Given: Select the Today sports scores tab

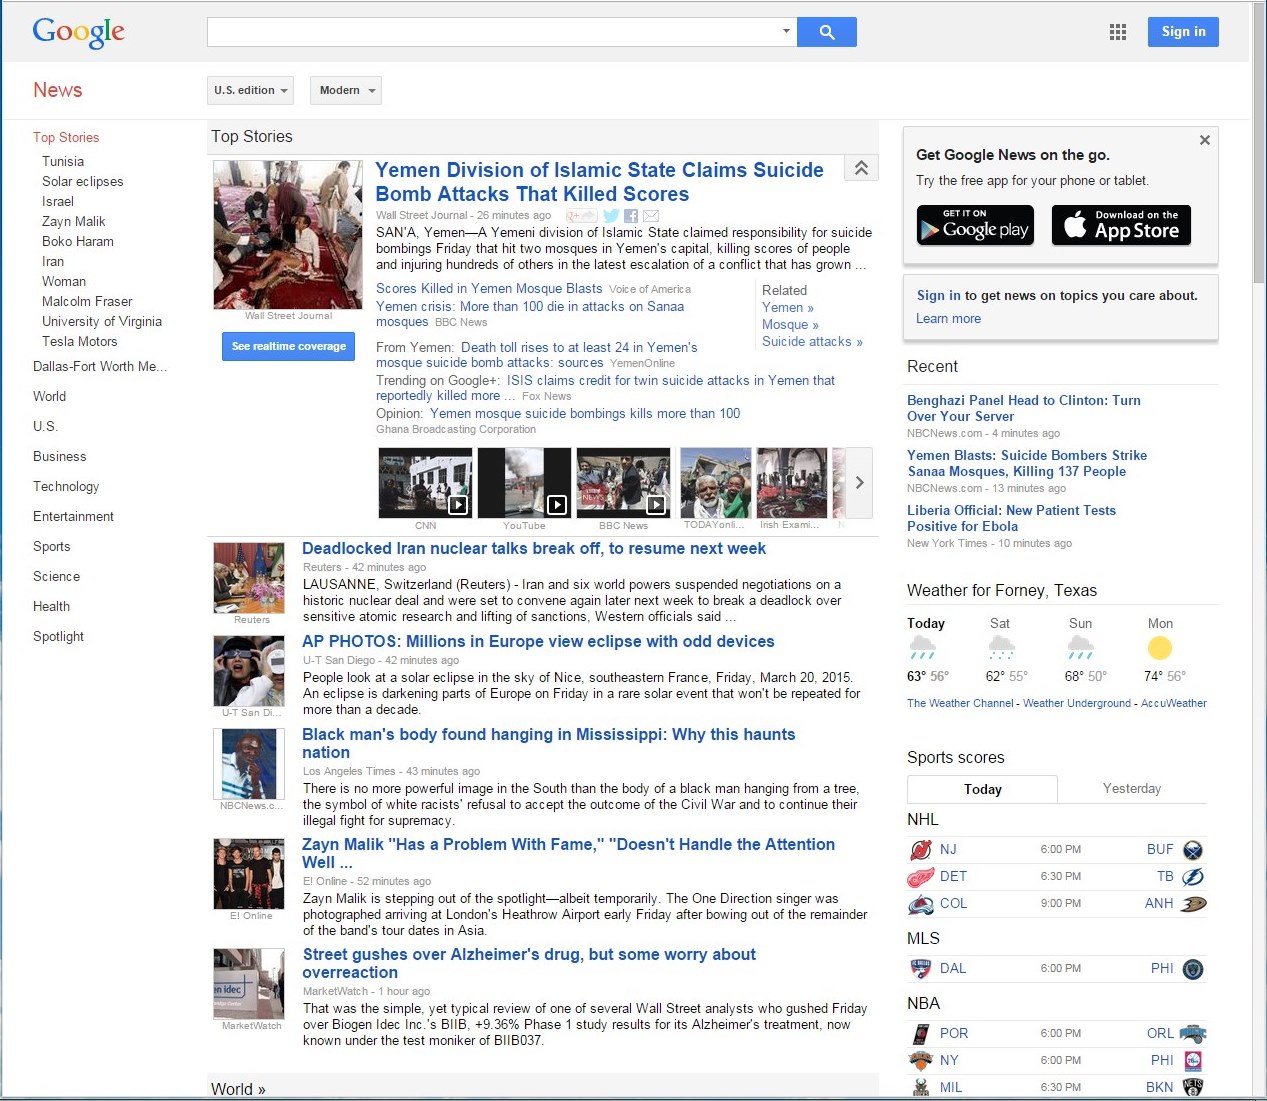Looking at the screenshot, I should coord(982,789).
